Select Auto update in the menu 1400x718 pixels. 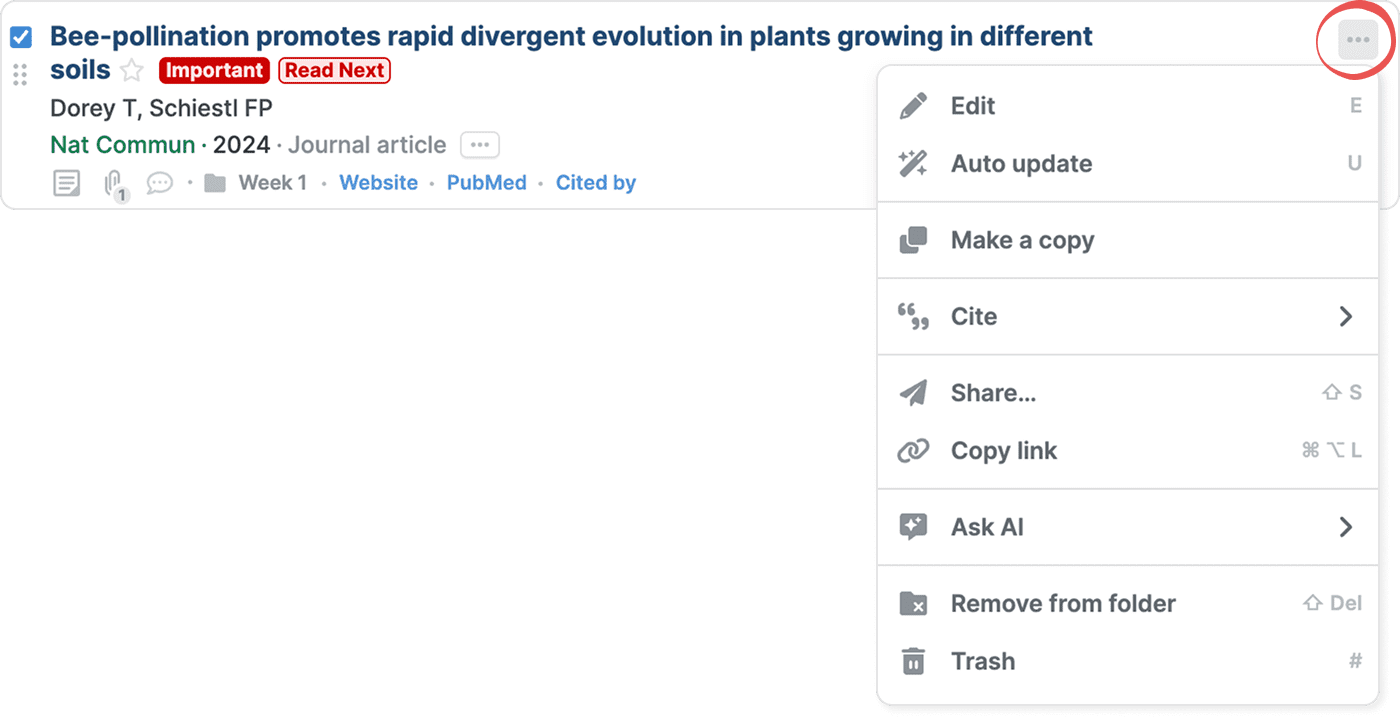click(1020, 164)
